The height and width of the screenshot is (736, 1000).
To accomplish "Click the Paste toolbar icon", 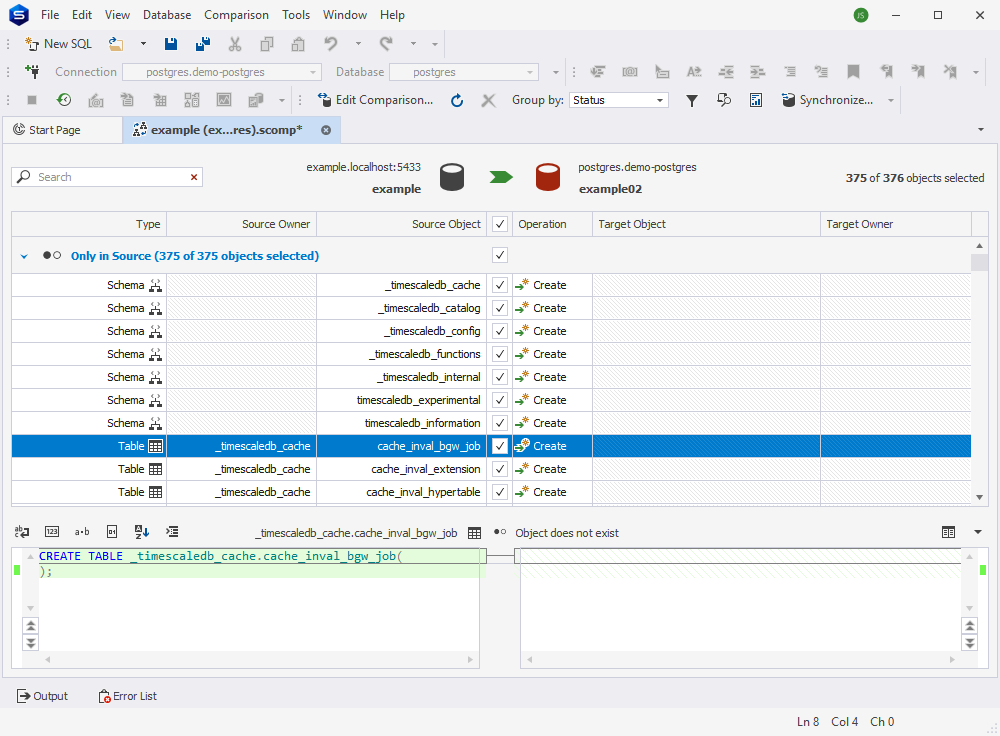I will click(x=297, y=43).
